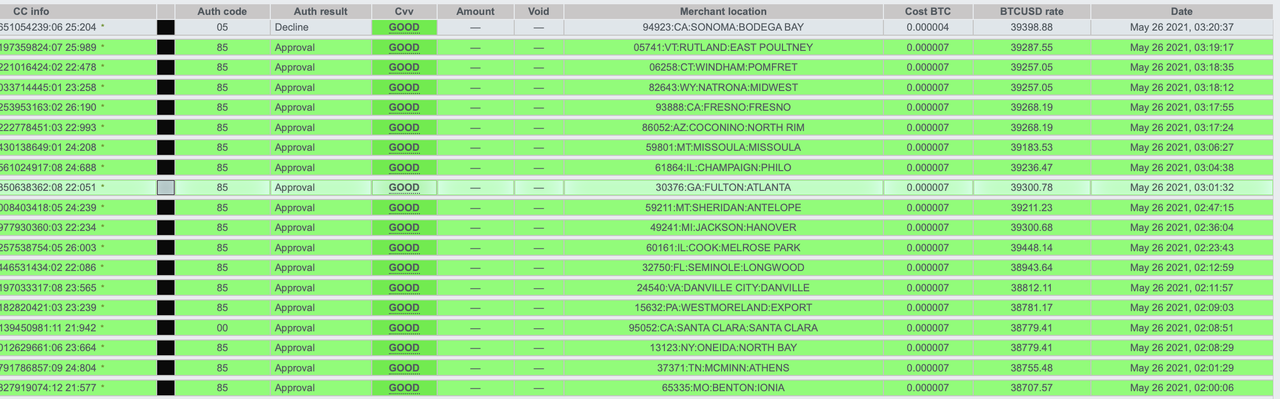The width and height of the screenshot is (1280, 399).
Task: Select merchant location 59801:MT:MISSOULA:MISSOULA
Action: coord(723,147)
